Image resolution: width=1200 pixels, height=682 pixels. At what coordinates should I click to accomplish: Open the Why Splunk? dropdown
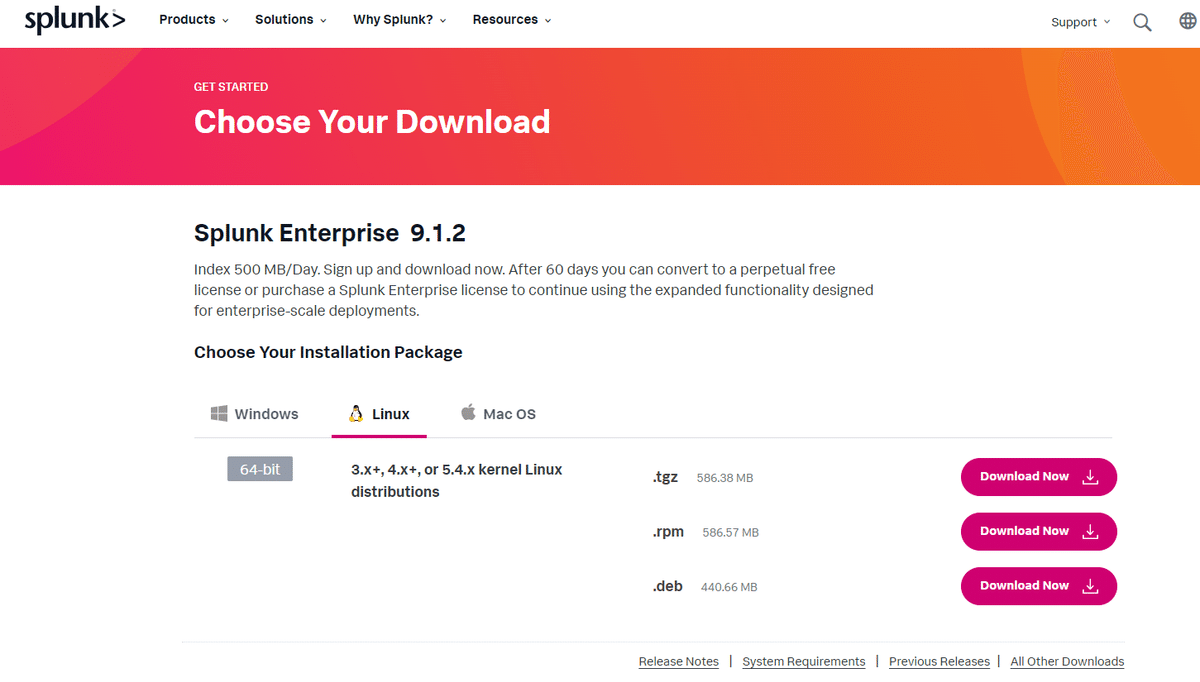point(399,20)
